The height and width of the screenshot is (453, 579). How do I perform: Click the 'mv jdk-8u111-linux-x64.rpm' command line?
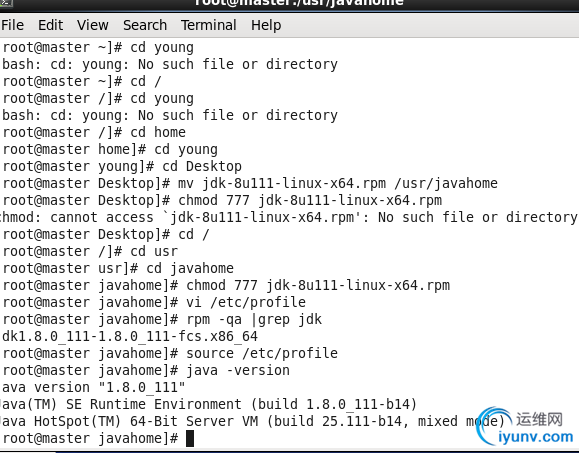pyautogui.click(x=249, y=183)
